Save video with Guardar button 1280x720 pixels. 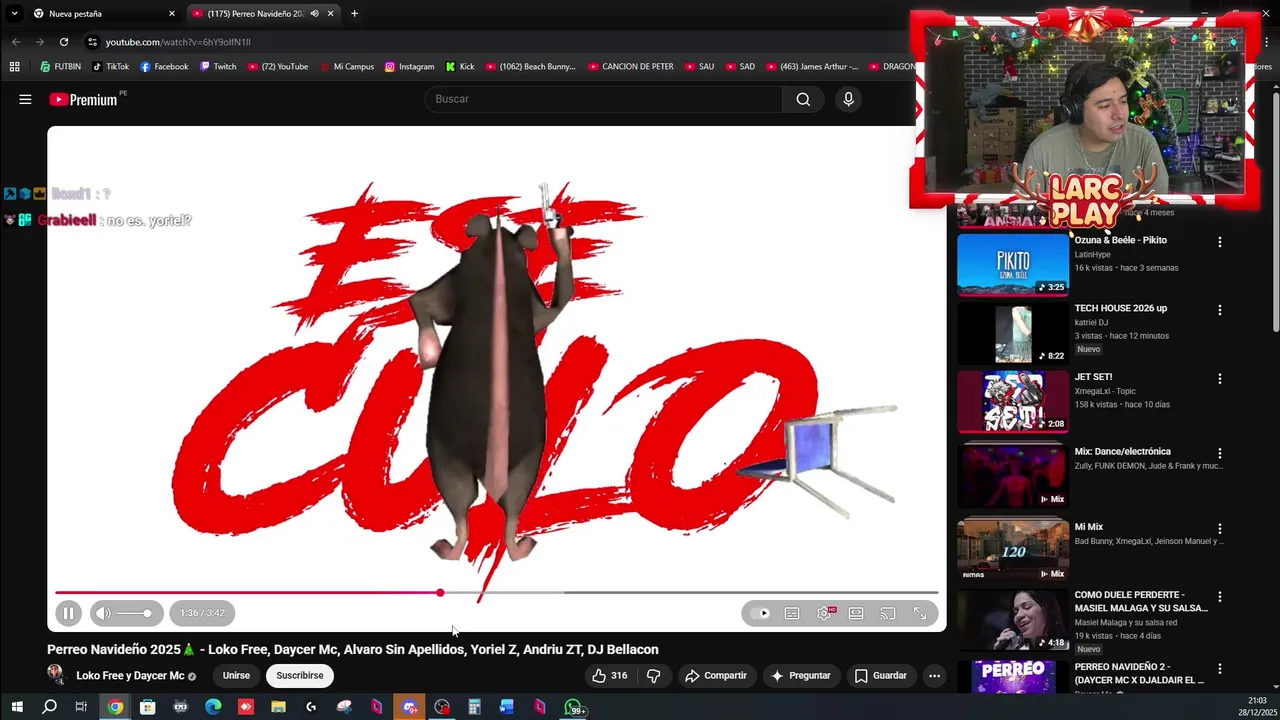tap(880, 675)
